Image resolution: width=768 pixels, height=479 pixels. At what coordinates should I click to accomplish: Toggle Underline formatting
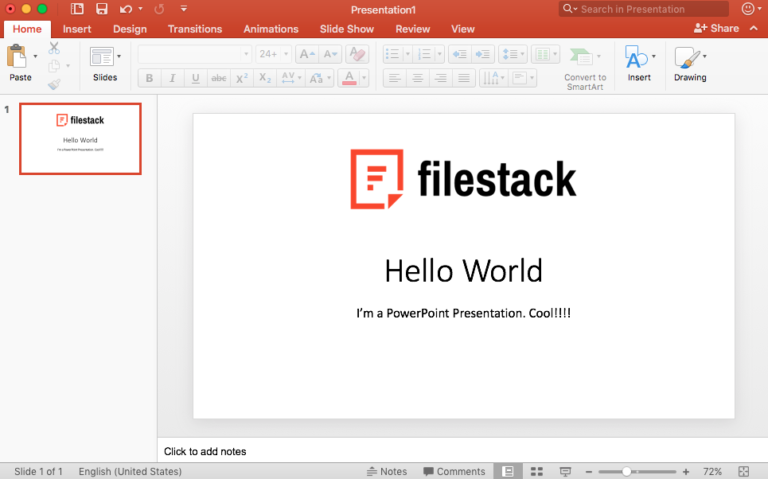pos(195,78)
